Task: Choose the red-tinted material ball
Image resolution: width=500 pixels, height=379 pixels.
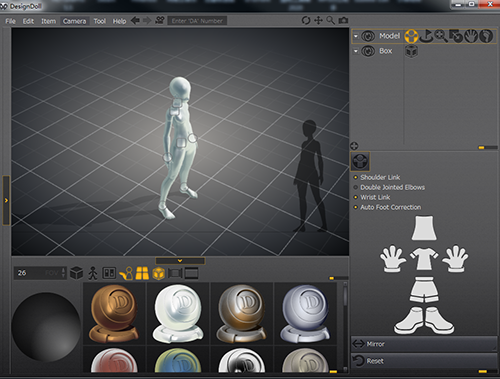Action: tap(114, 360)
